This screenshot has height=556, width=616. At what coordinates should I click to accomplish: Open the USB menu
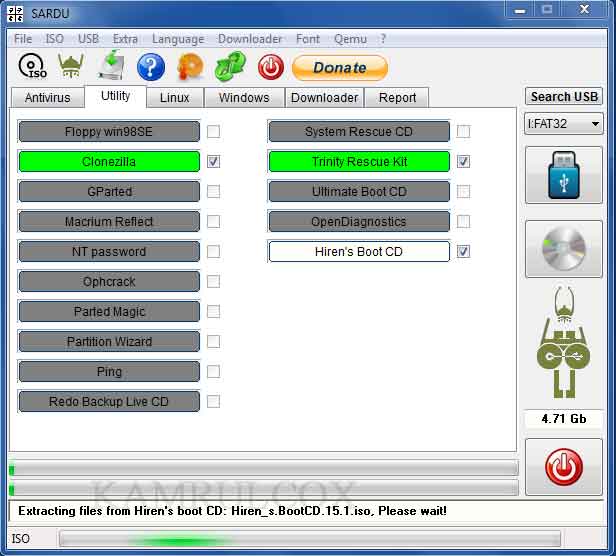coord(88,39)
